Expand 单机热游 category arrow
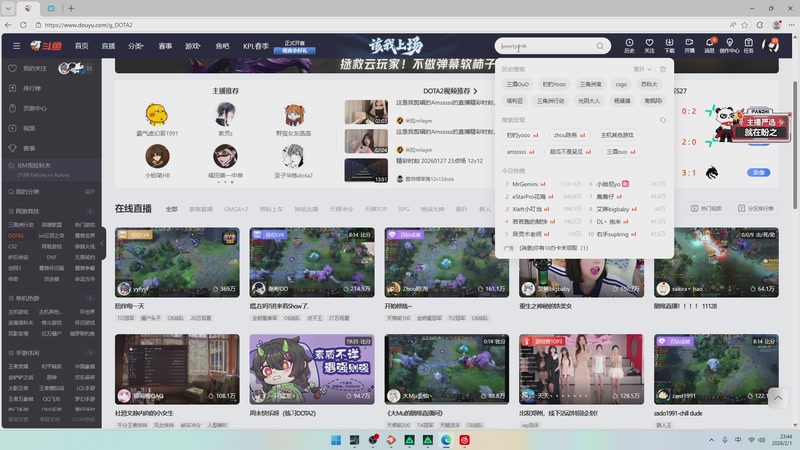The height and width of the screenshot is (450, 800). [x=90, y=298]
